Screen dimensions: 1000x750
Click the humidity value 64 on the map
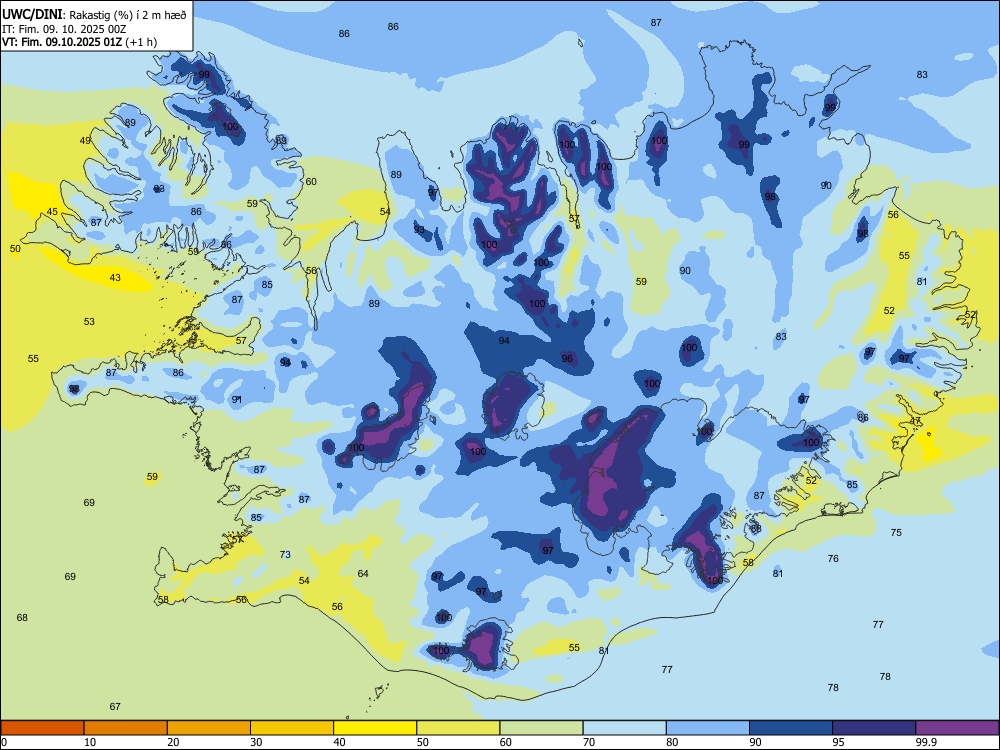[363, 573]
